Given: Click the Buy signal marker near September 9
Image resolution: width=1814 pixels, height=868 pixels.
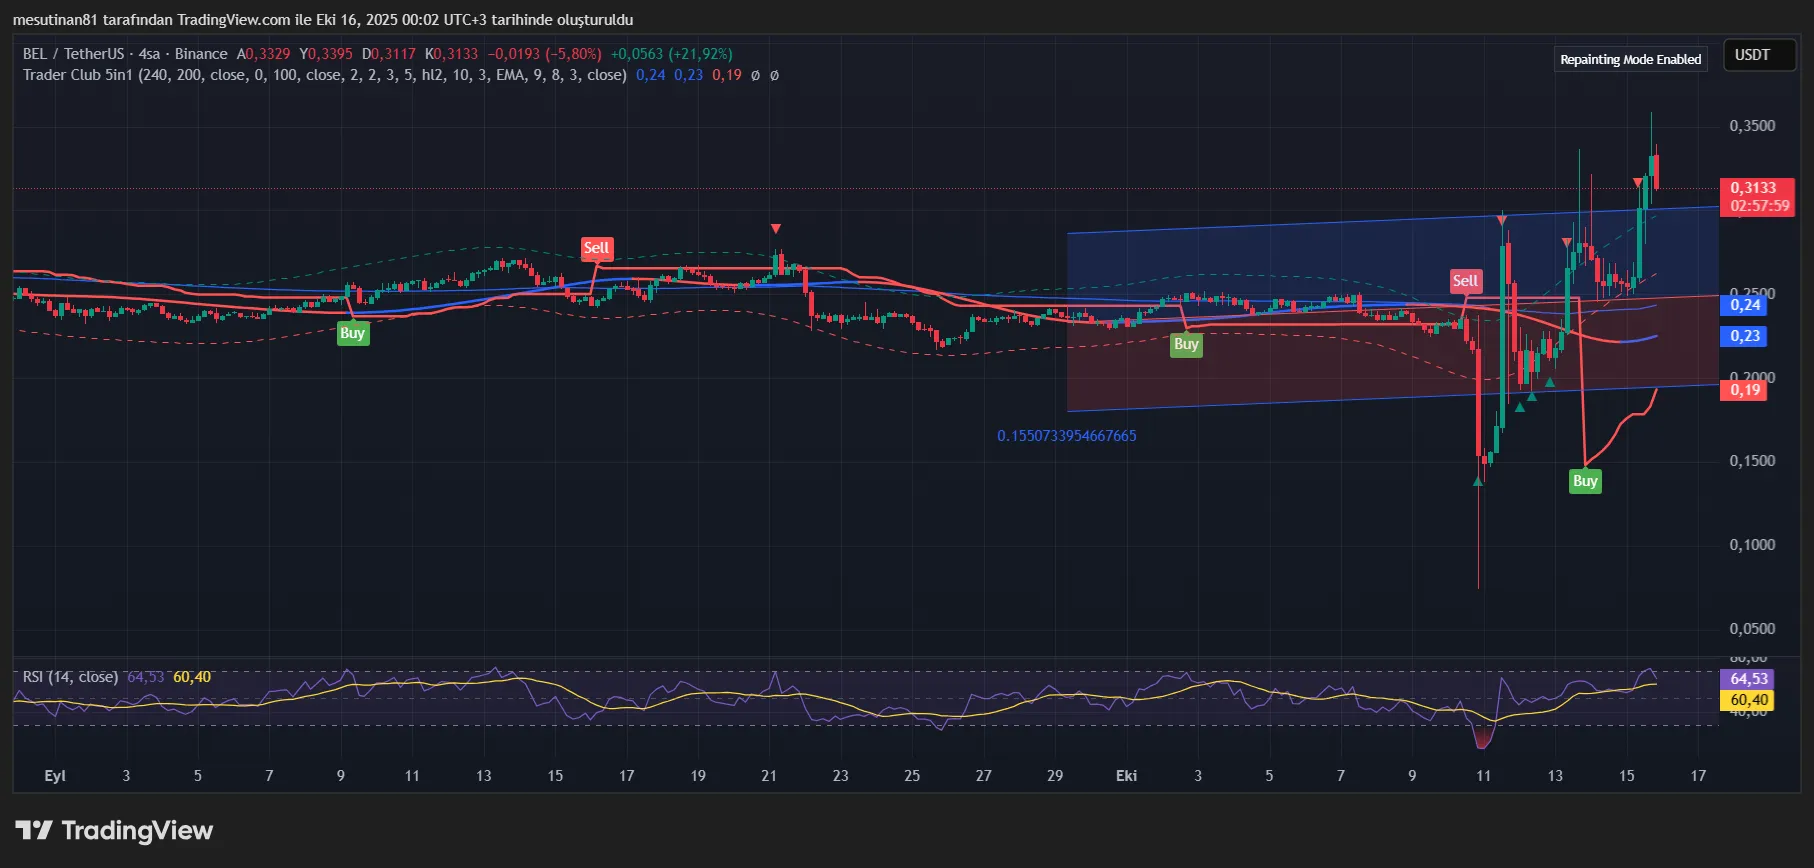Looking at the screenshot, I should coord(352,333).
